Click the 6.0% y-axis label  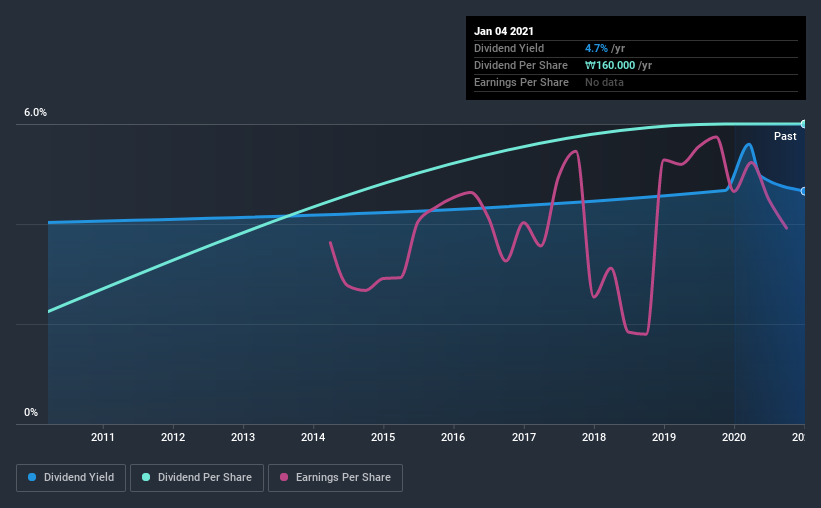(x=35, y=113)
